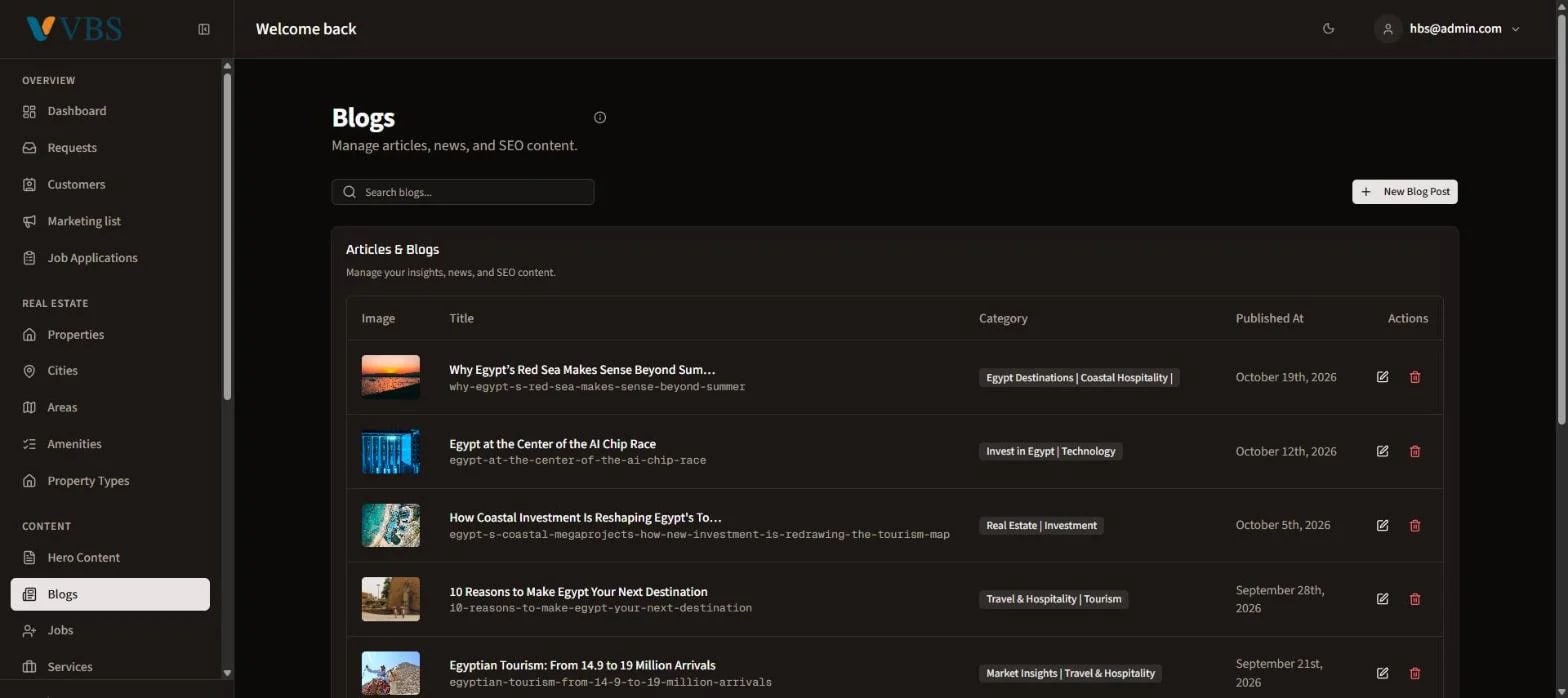
Task: Click the sidebar scroll up arrow
Action: (x=227, y=66)
